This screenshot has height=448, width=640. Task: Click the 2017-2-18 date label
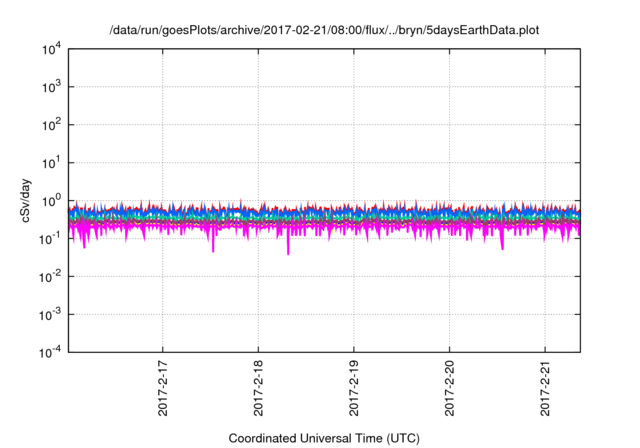point(258,388)
